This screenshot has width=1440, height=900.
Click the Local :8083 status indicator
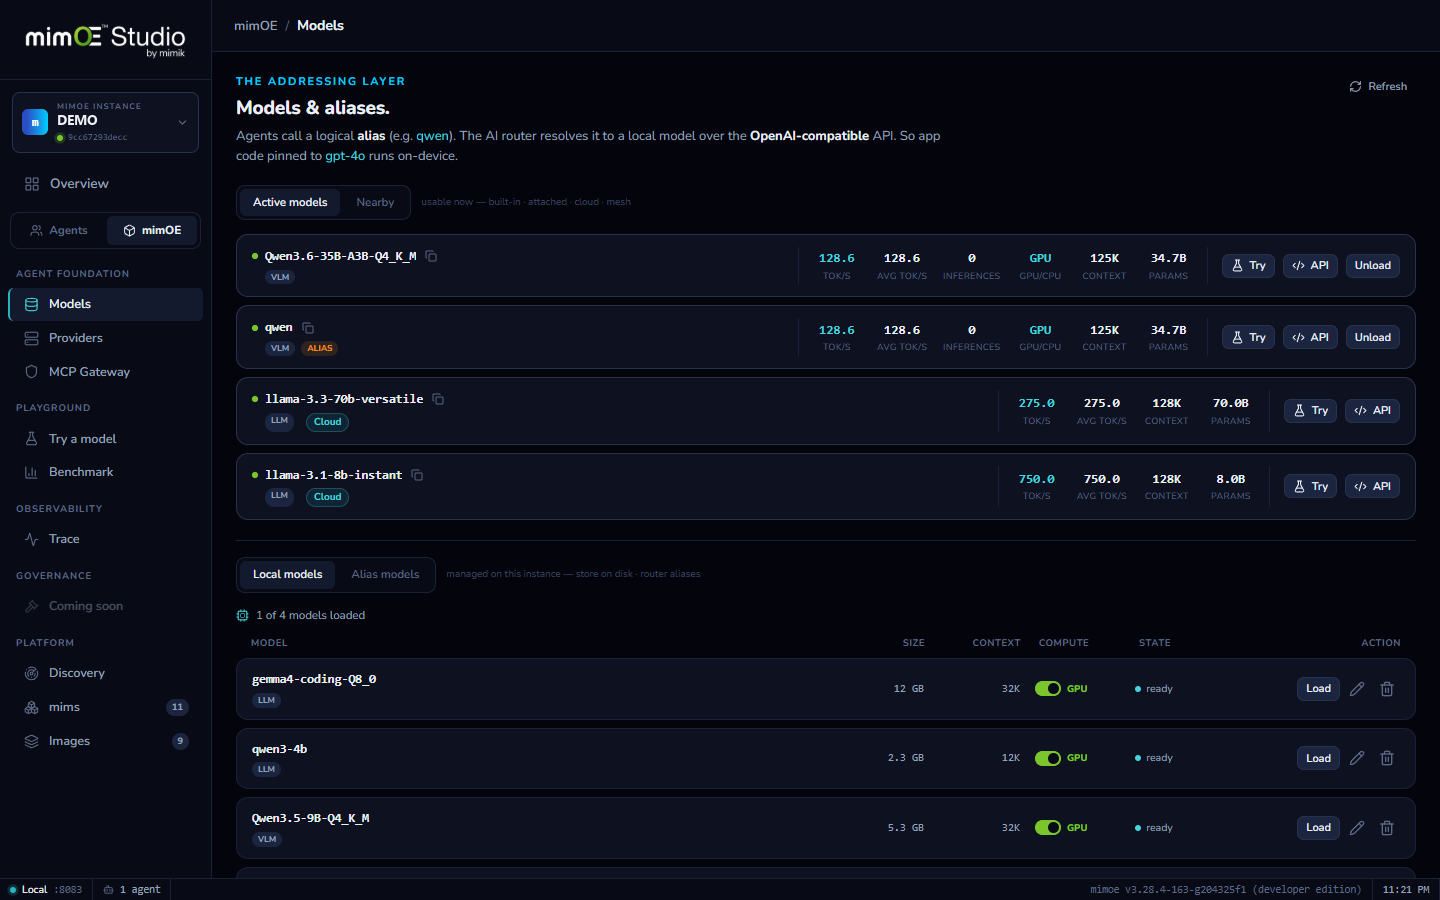click(x=46, y=890)
